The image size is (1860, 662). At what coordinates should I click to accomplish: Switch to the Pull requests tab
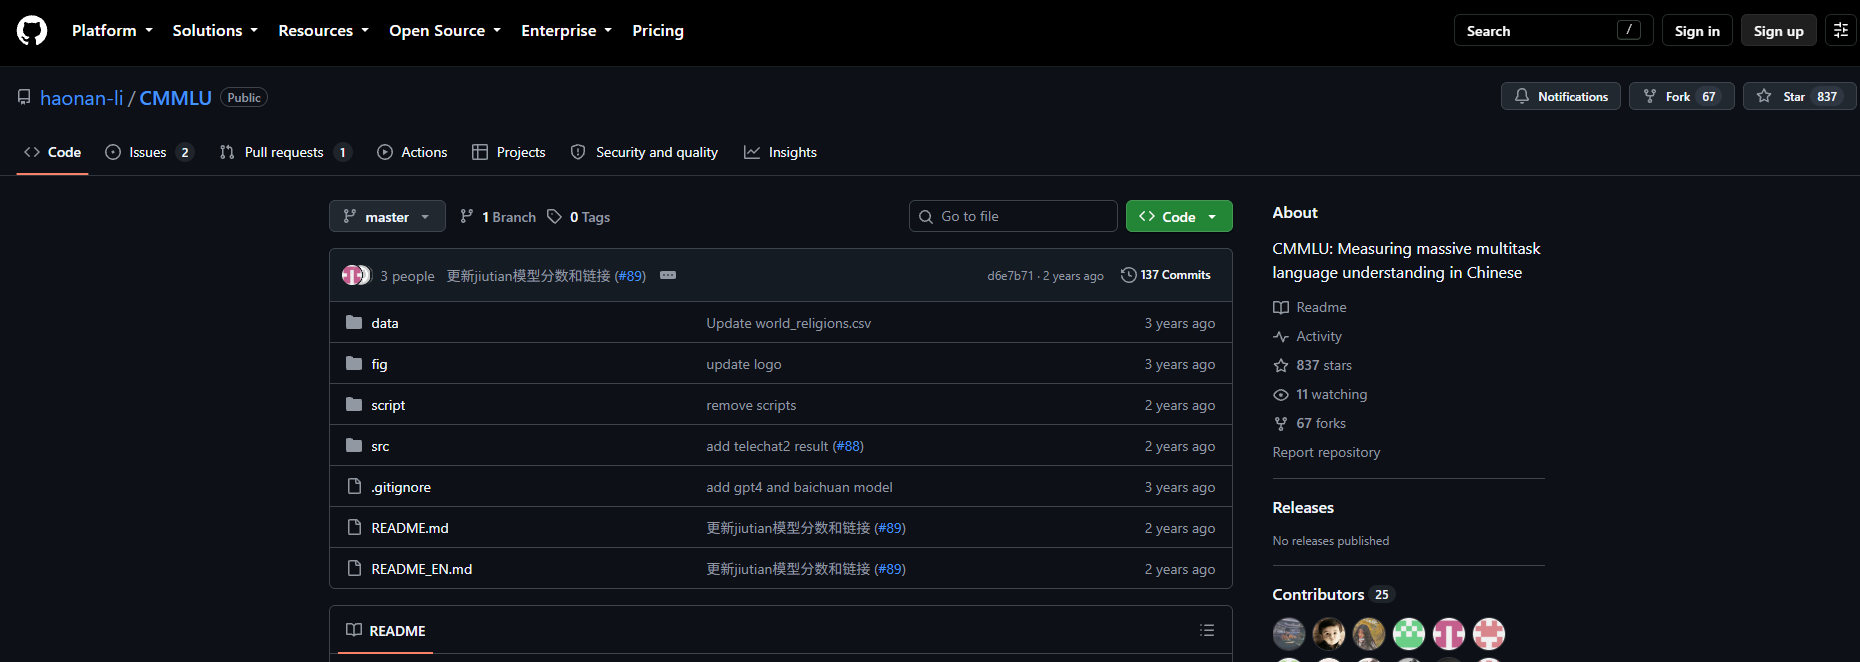[x=286, y=152]
